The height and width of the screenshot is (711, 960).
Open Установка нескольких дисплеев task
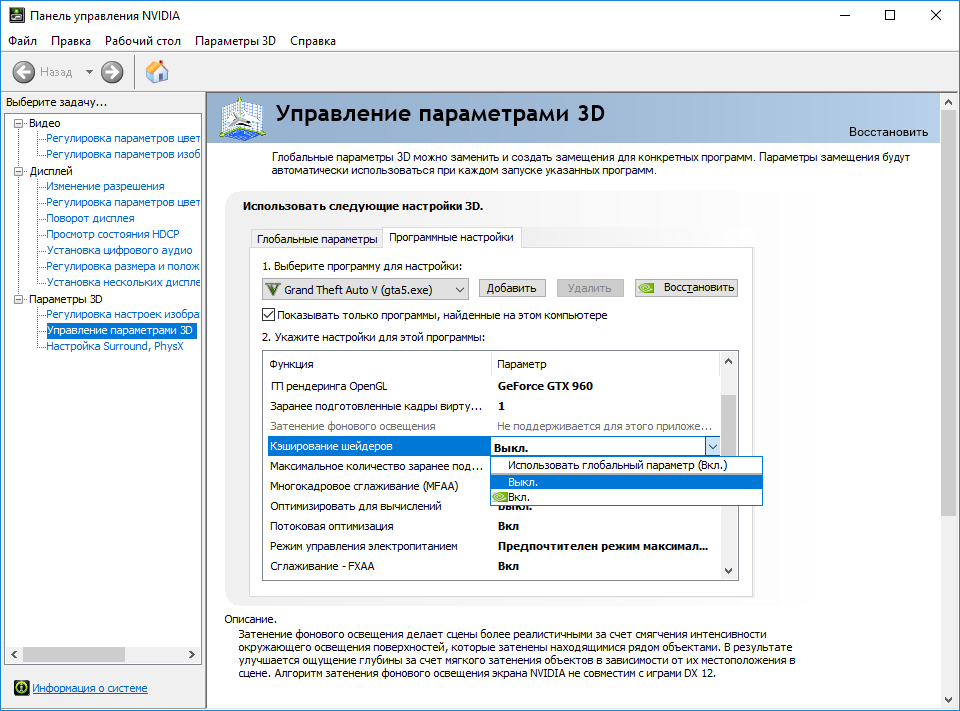coord(123,282)
